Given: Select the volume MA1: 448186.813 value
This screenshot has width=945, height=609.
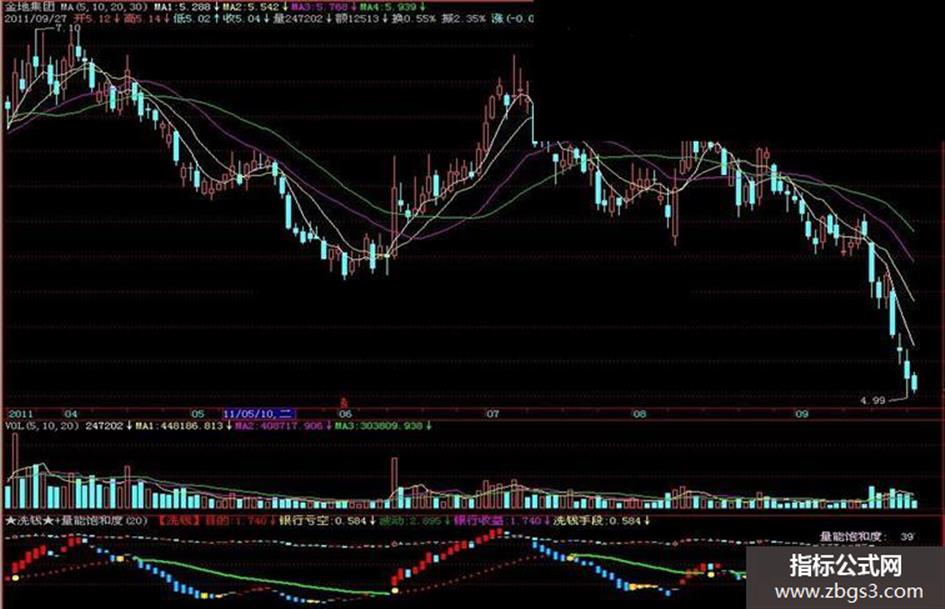Looking at the screenshot, I should coord(179,426).
